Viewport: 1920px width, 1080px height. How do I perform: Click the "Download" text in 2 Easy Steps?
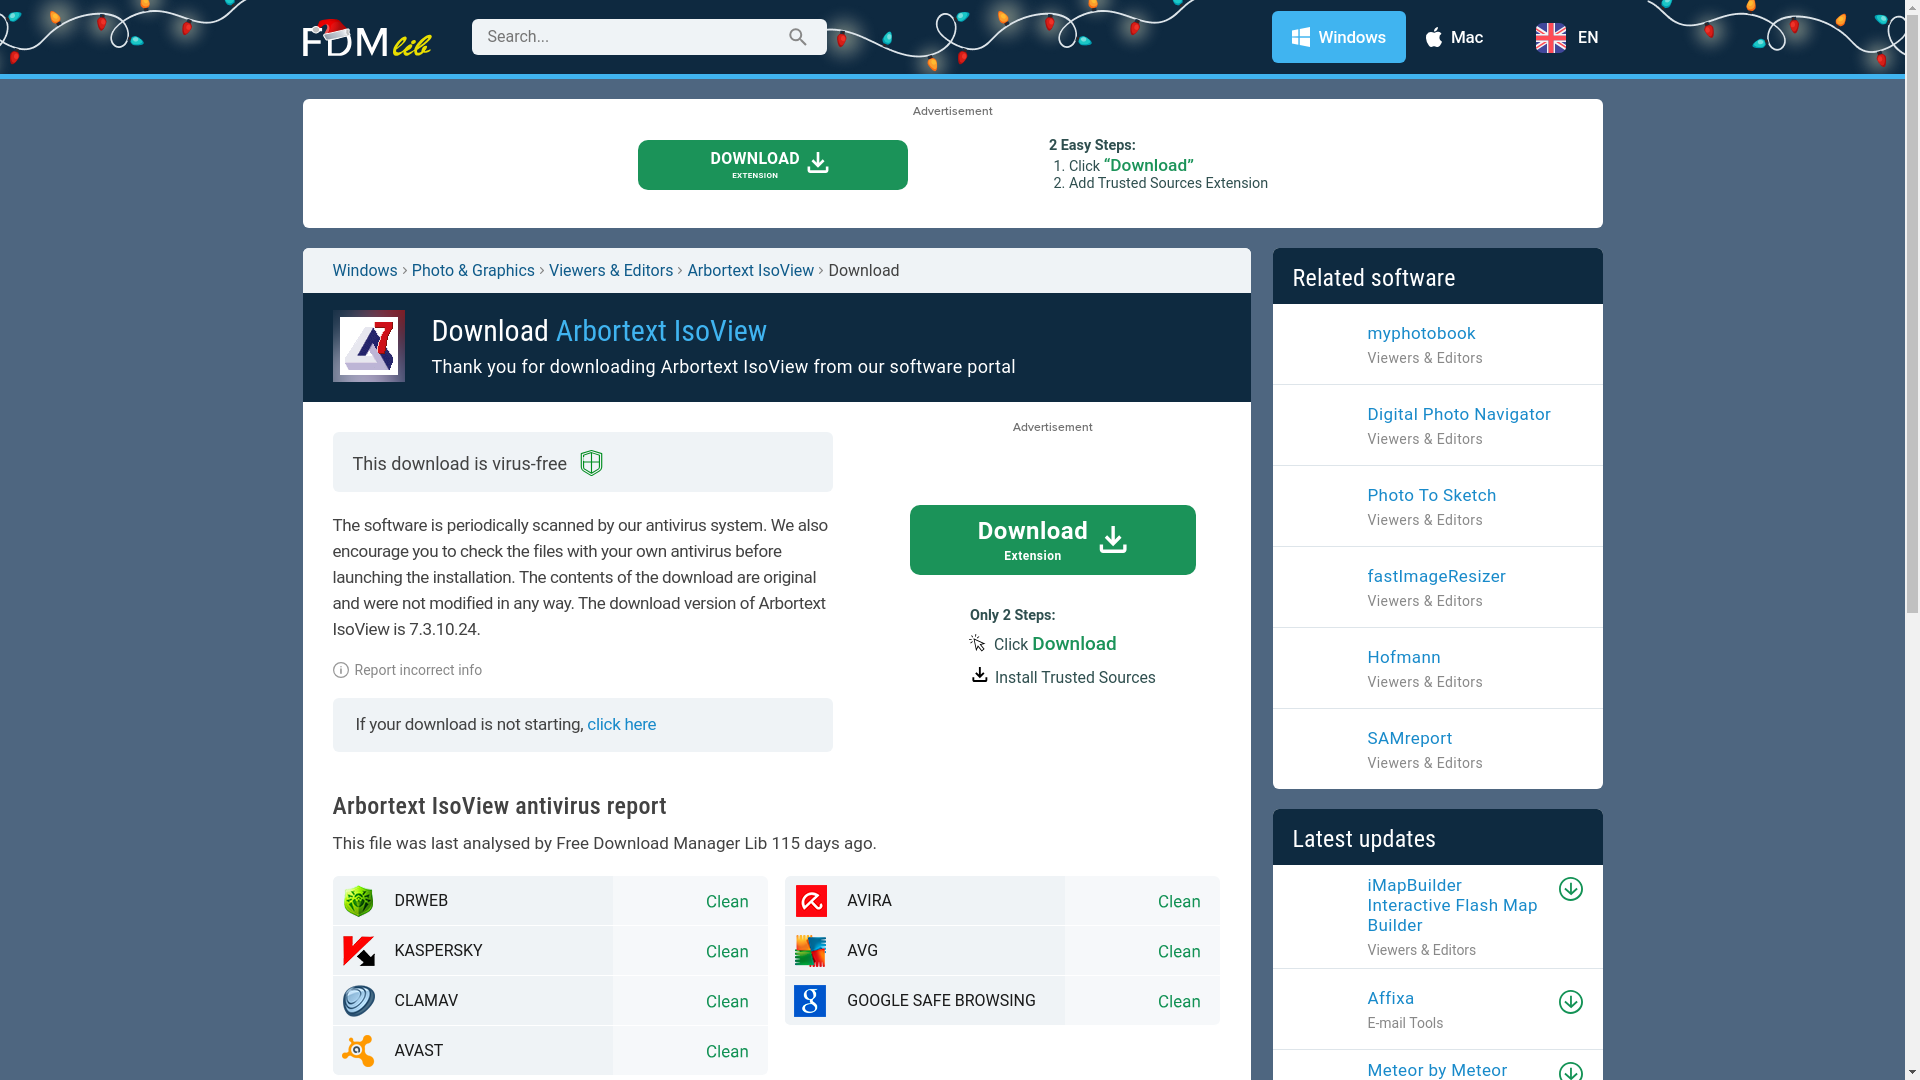click(x=1148, y=165)
